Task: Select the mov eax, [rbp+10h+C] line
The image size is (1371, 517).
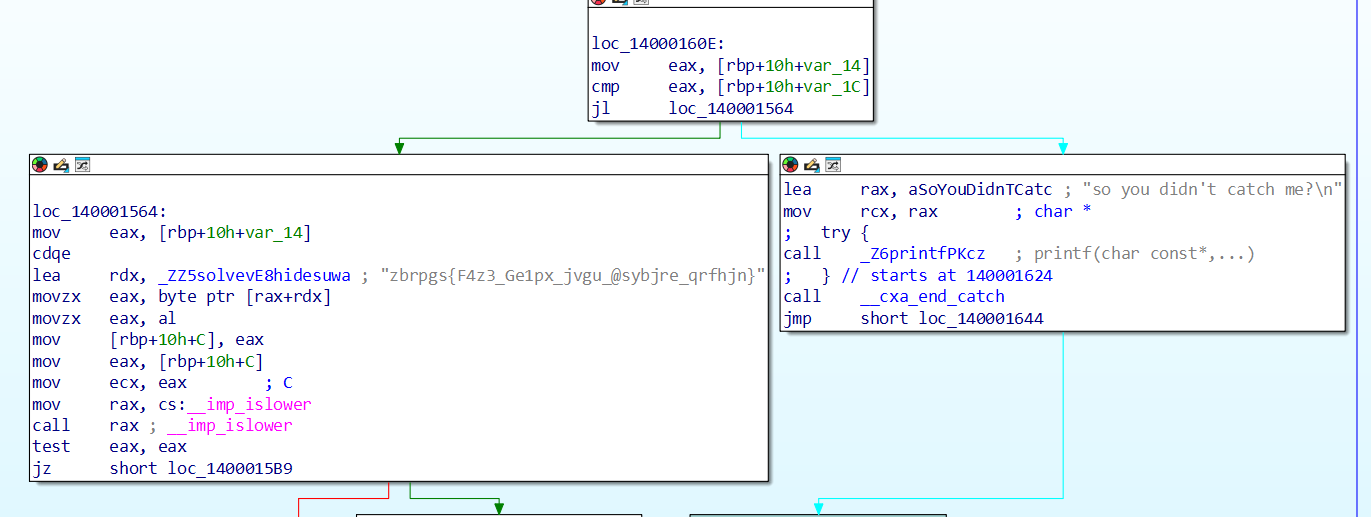Action: (147, 361)
